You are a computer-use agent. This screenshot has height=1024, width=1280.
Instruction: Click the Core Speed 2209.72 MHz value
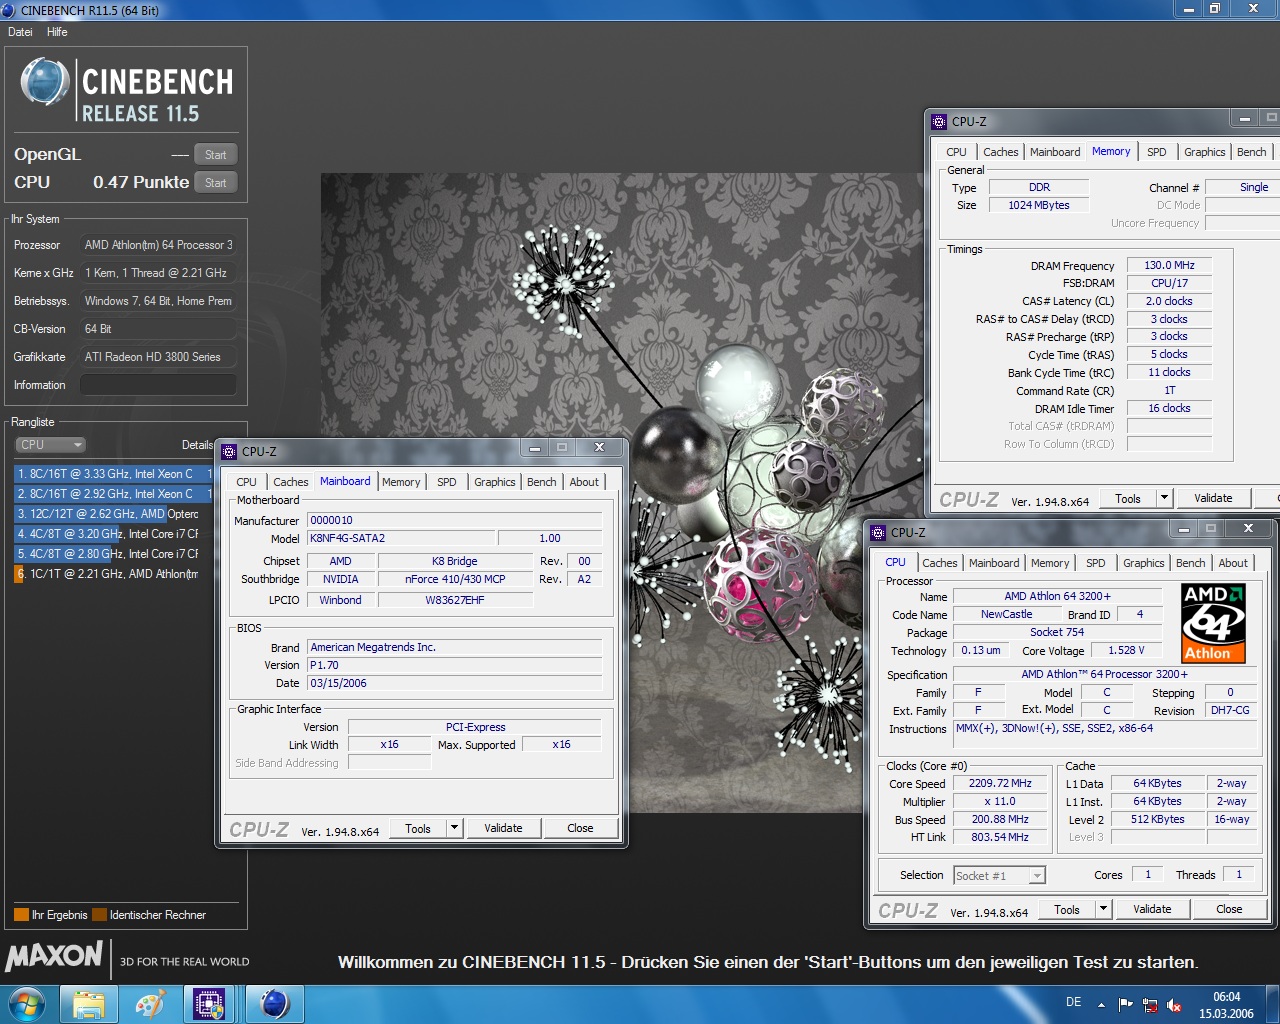pos(1000,784)
